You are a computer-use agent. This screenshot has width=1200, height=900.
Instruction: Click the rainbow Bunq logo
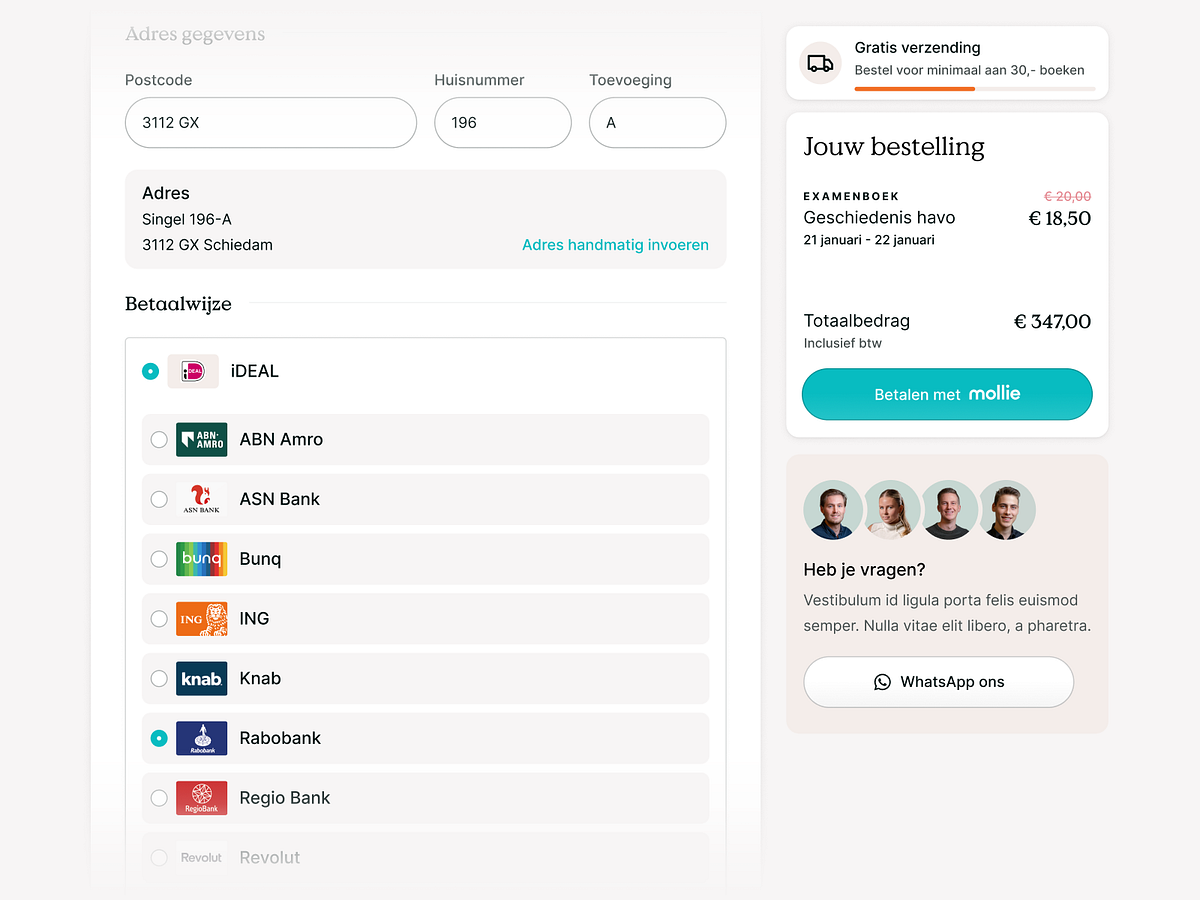point(201,559)
